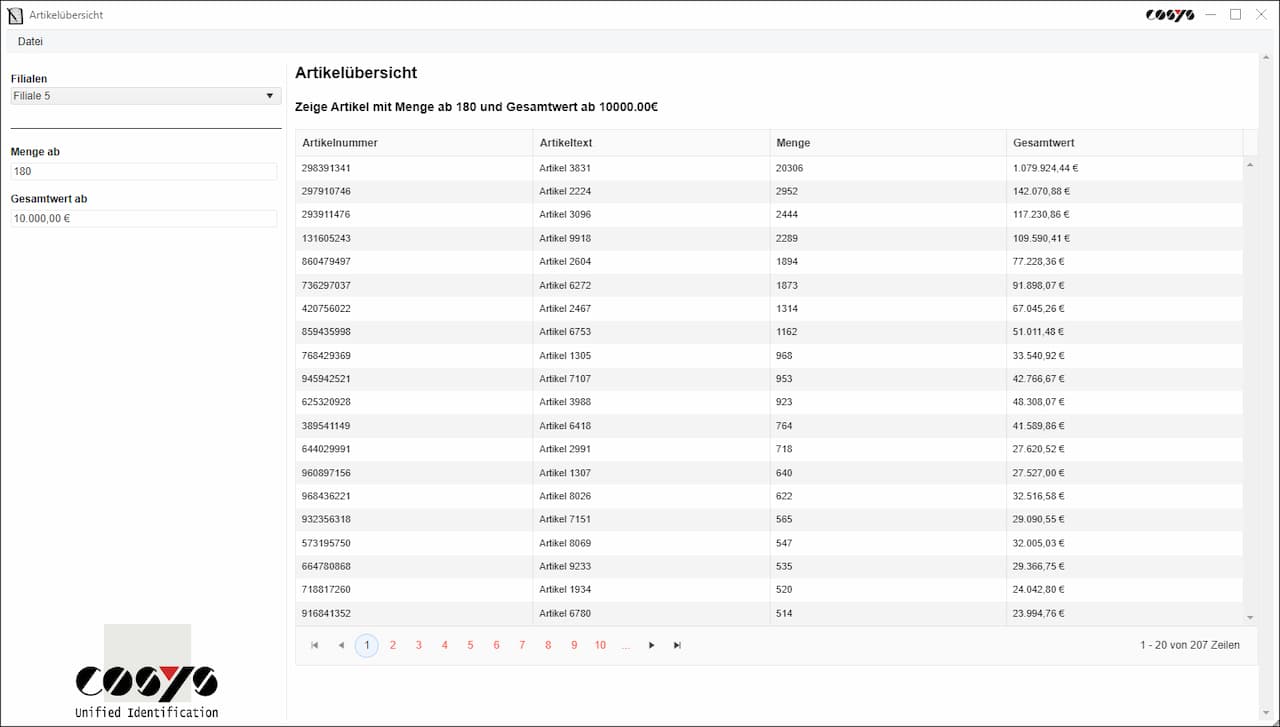This screenshot has width=1280, height=727.
Task: Click Artikel 9918 text cell
Action: click(651, 238)
